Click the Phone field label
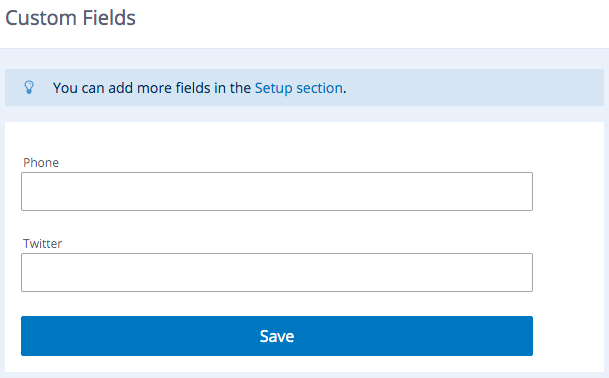This screenshot has height=378, width=609. [41, 162]
